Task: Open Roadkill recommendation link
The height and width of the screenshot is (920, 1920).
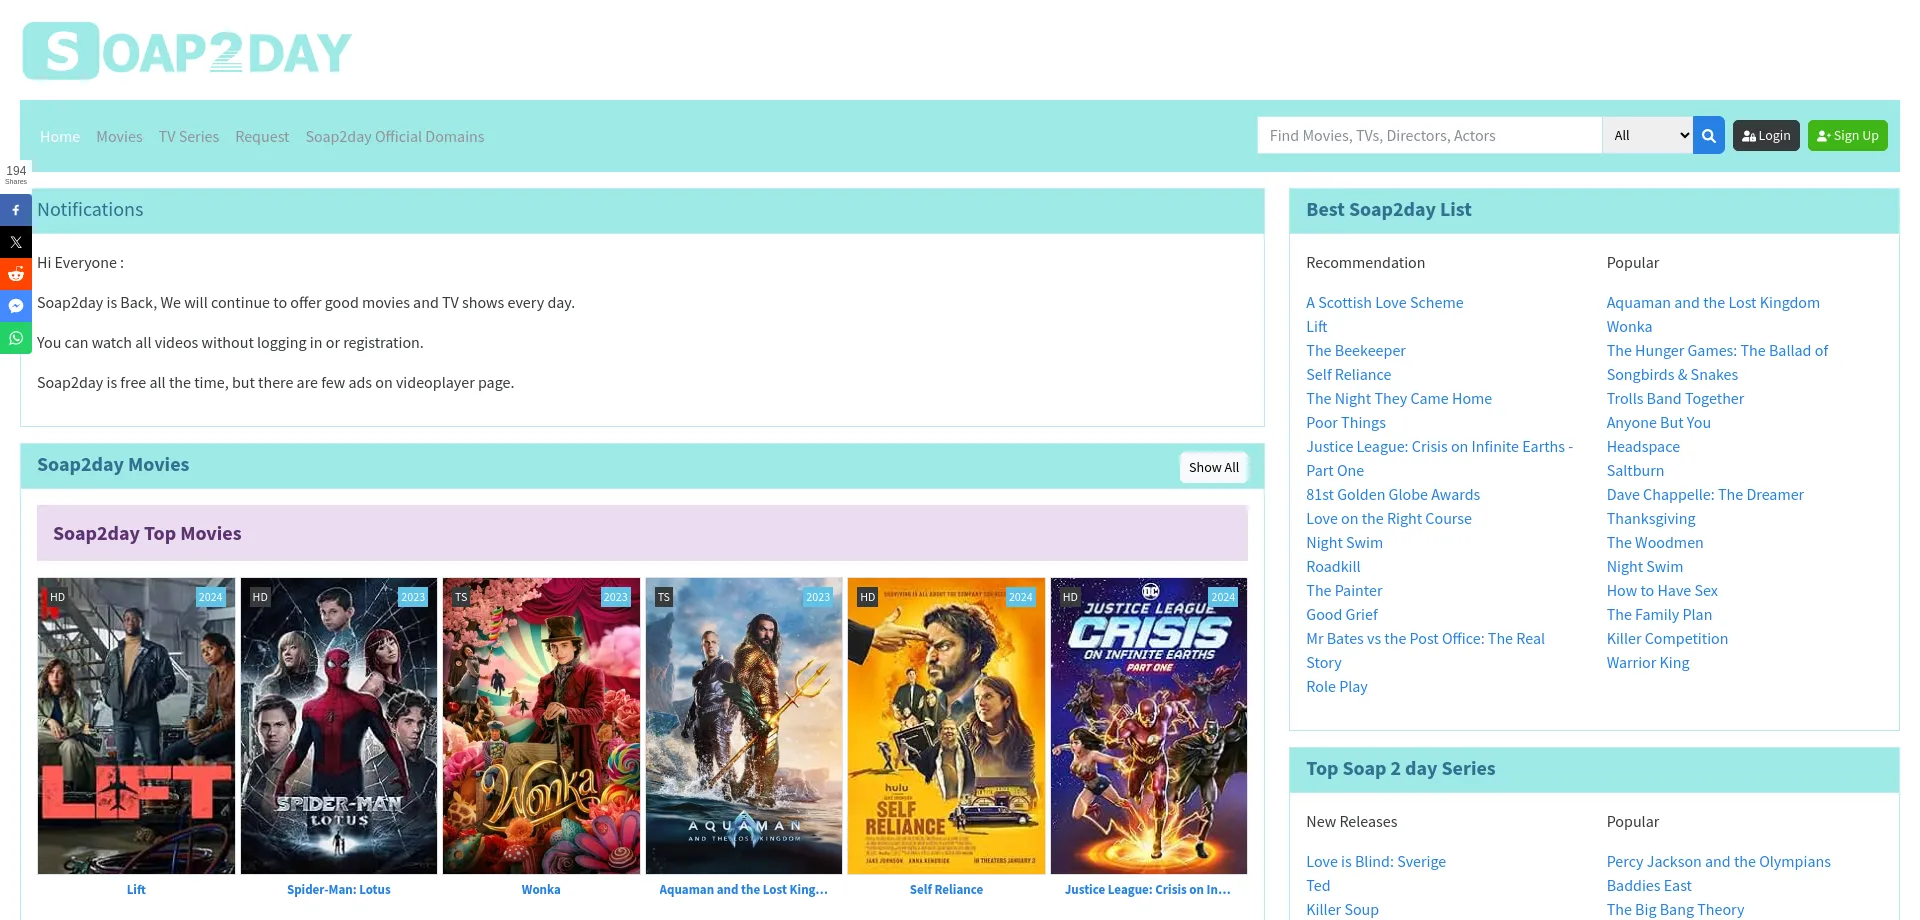Action: point(1333,567)
